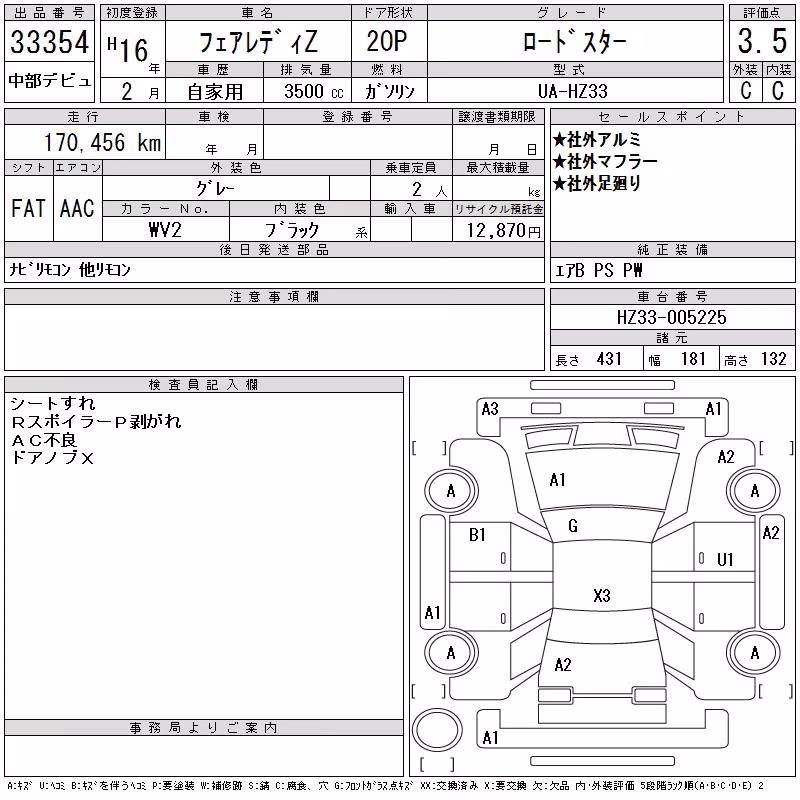Select chassis number HZ33-005225
This screenshot has width=800, height=800.
point(671,317)
